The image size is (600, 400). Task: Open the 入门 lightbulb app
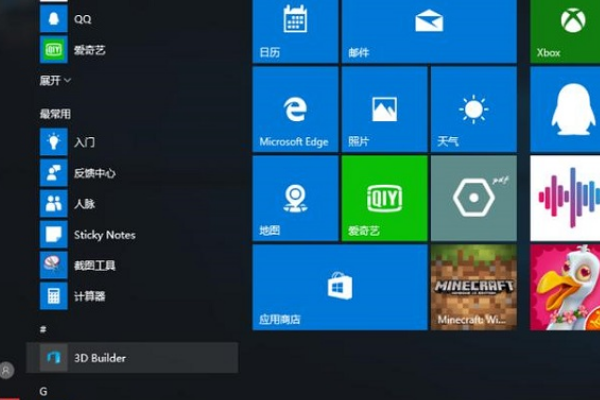(132, 142)
